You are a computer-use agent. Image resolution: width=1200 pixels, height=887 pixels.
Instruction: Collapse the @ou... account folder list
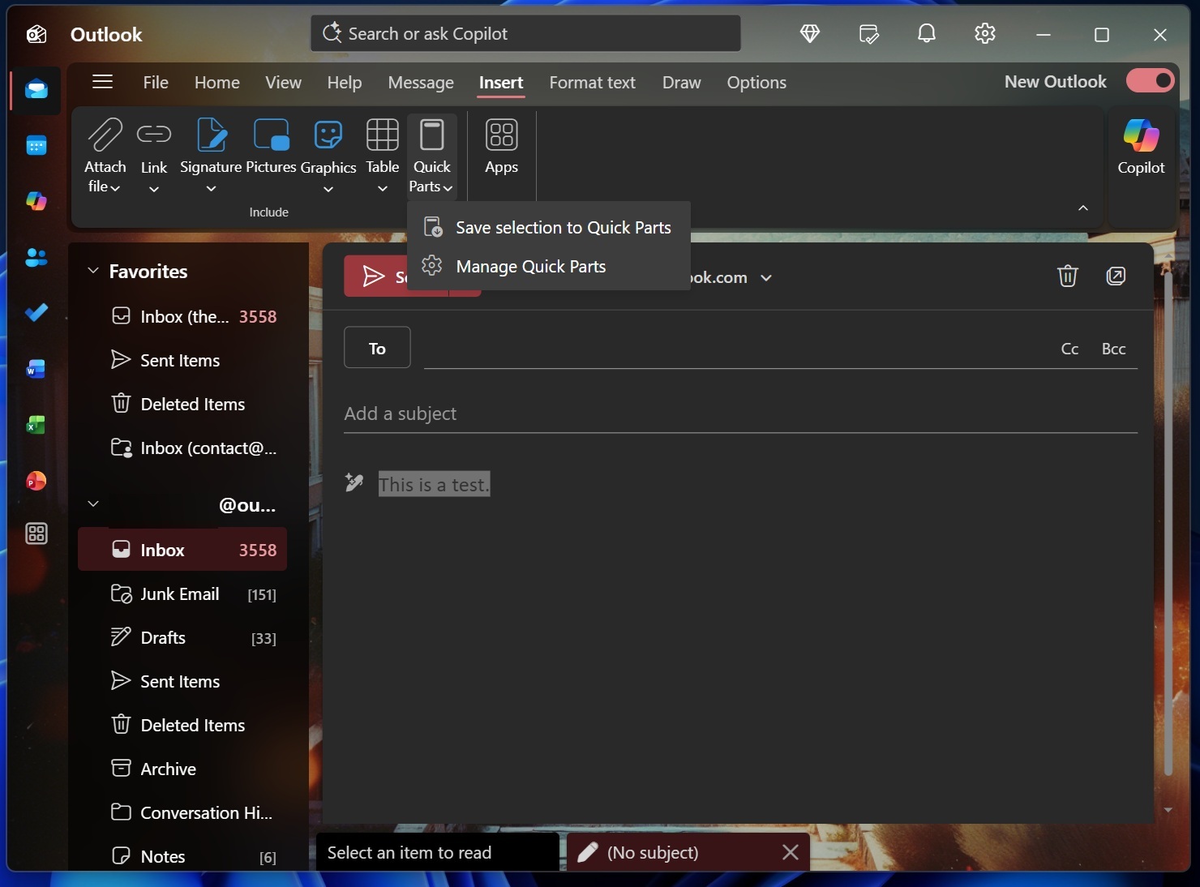pos(93,505)
